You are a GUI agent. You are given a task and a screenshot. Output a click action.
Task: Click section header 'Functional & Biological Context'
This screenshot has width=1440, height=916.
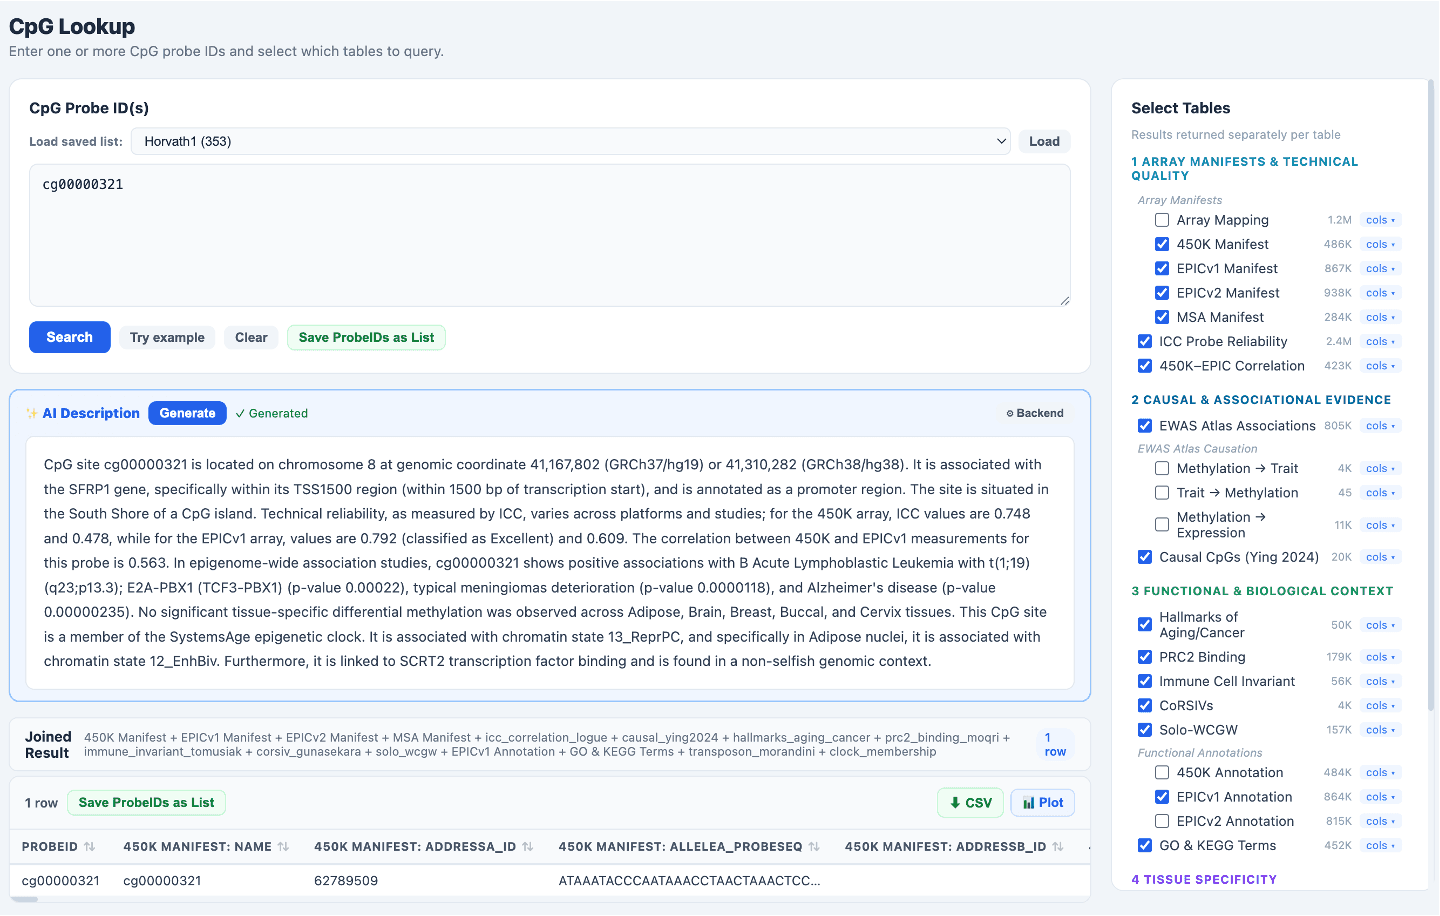pos(1262,591)
